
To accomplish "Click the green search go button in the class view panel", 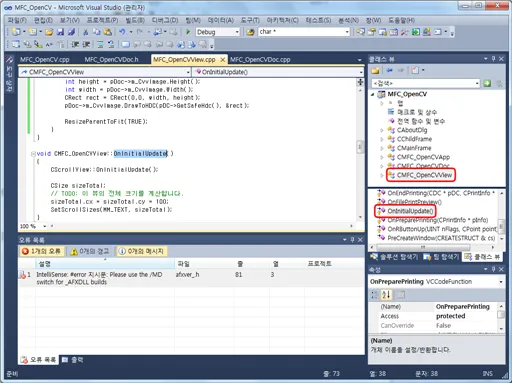I will pos(487,83).
